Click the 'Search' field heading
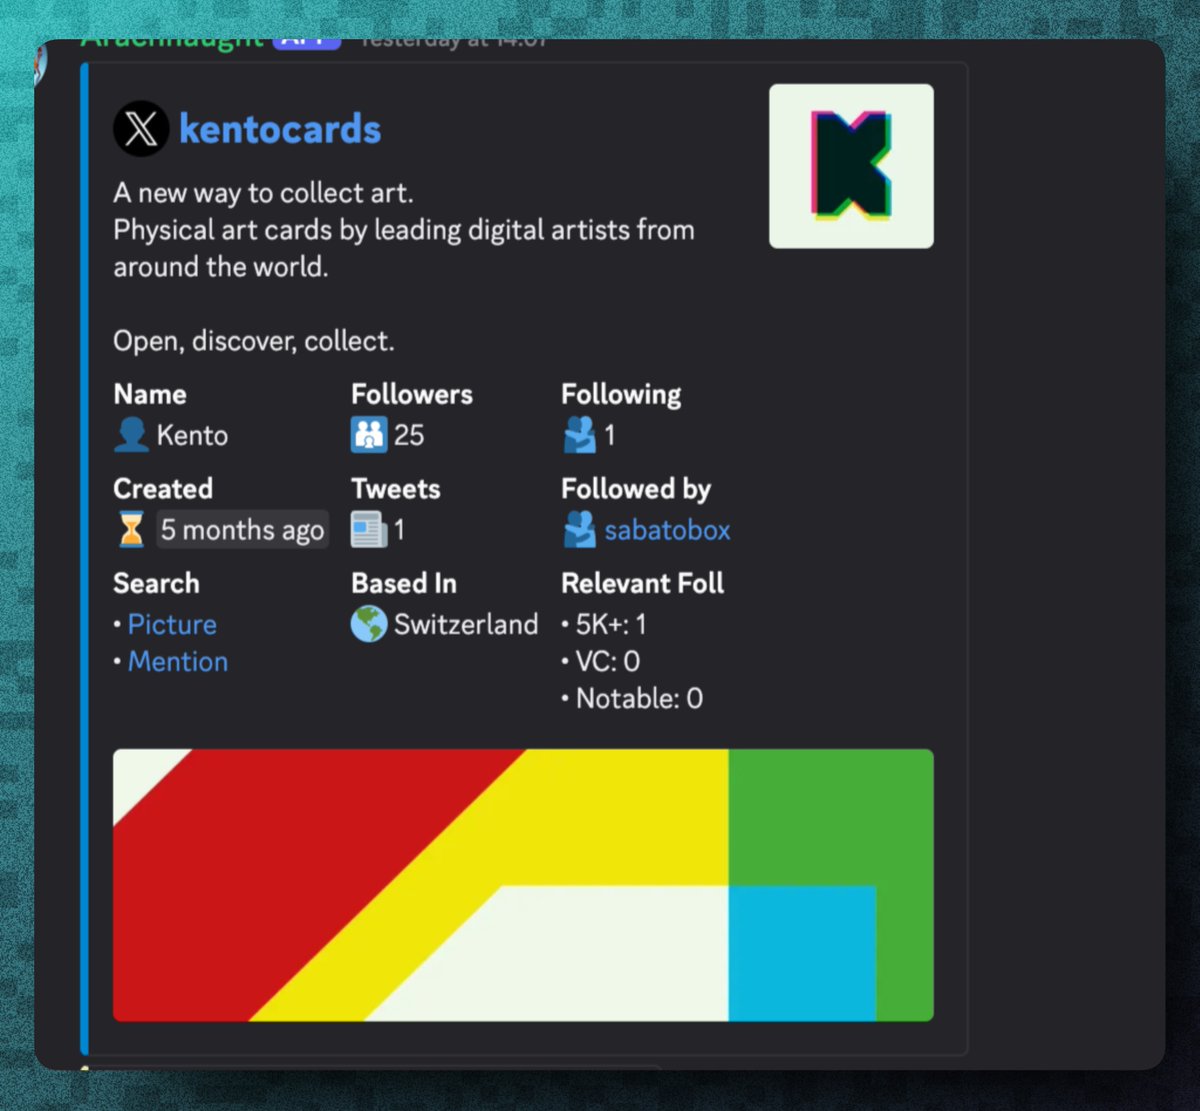Viewport: 1200px width, 1111px height. (156, 583)
